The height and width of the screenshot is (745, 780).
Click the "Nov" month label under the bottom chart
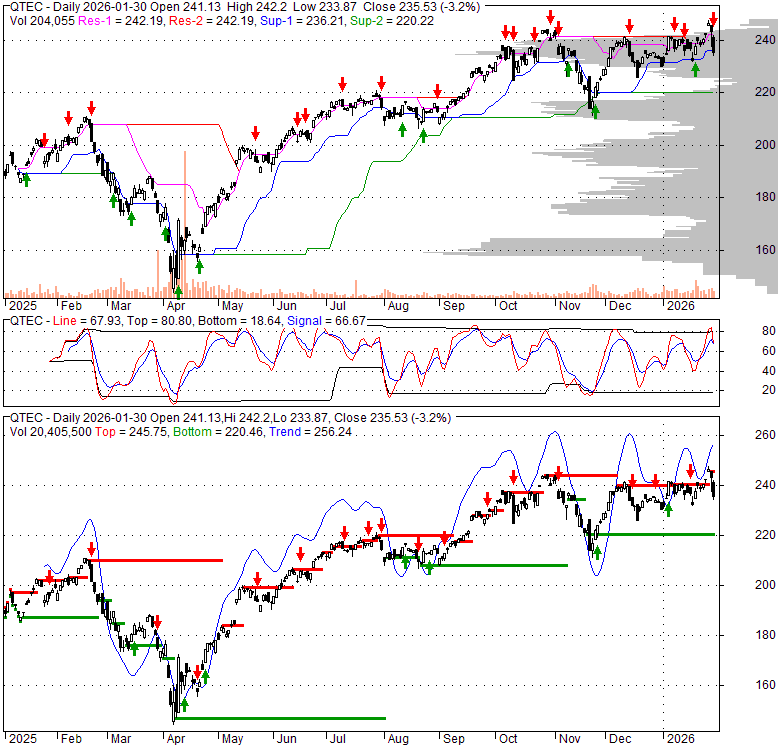pos(570,739)
